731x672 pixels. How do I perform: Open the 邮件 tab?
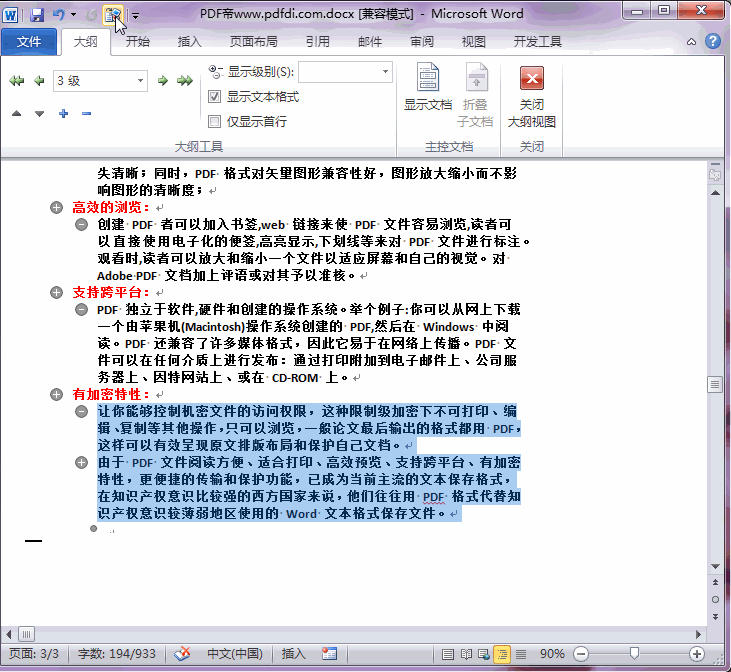370,42
